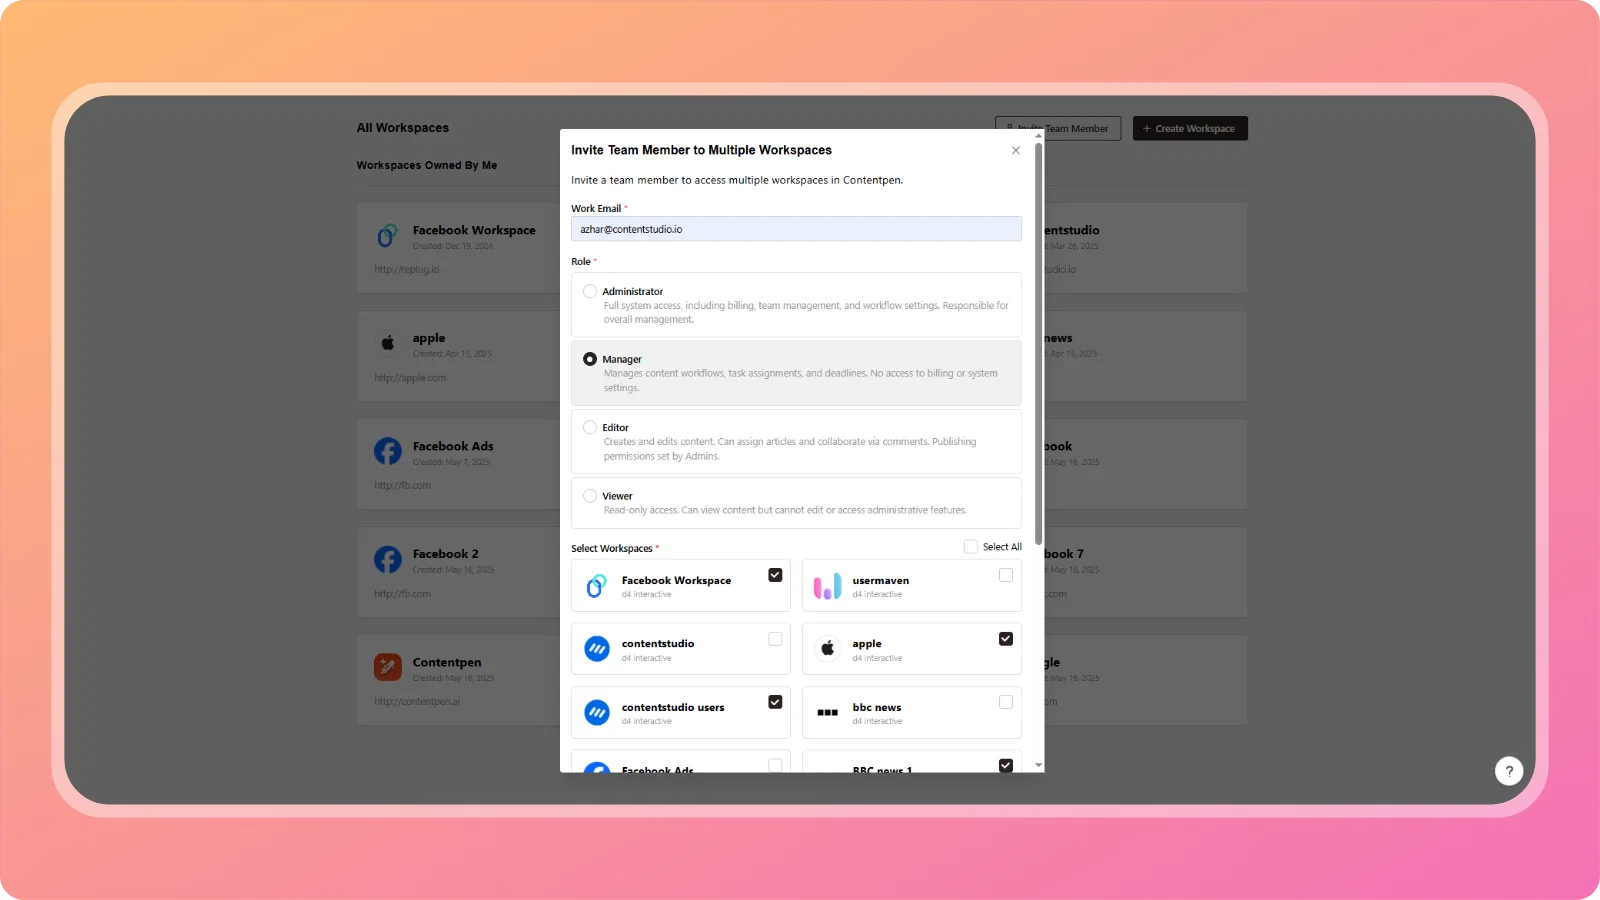Open the http://replug.io link
Image resolution: width=1600 pixels, height=900 pixels.
(x=407, y=269)
